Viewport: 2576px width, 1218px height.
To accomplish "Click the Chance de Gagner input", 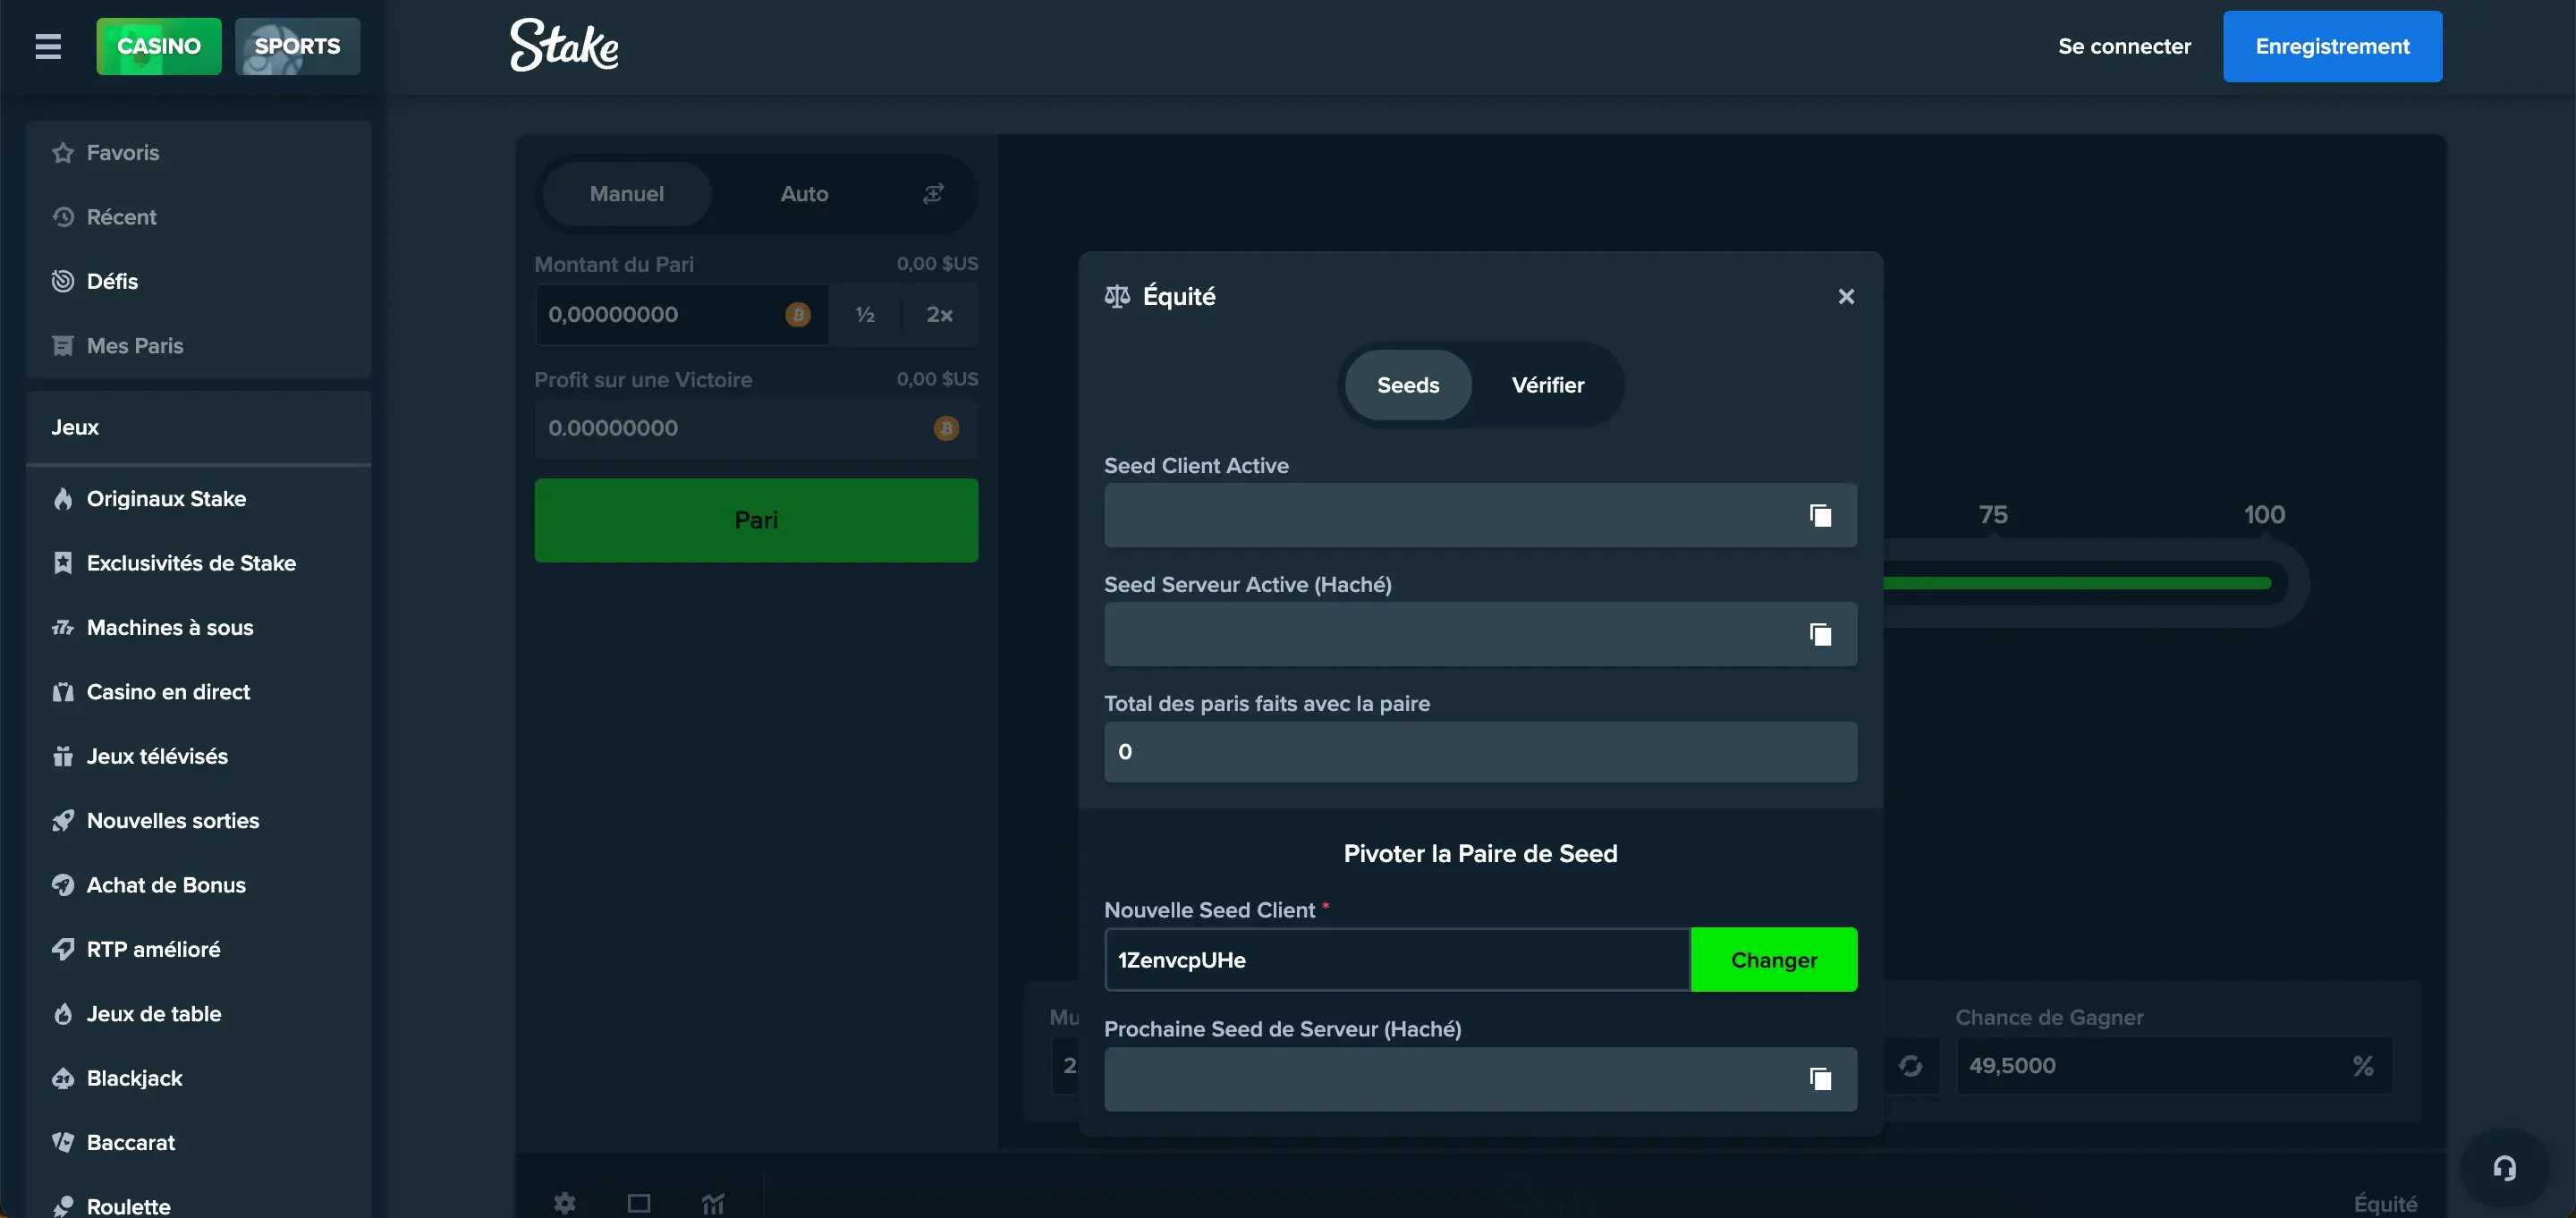I will coord(2174,1066).
